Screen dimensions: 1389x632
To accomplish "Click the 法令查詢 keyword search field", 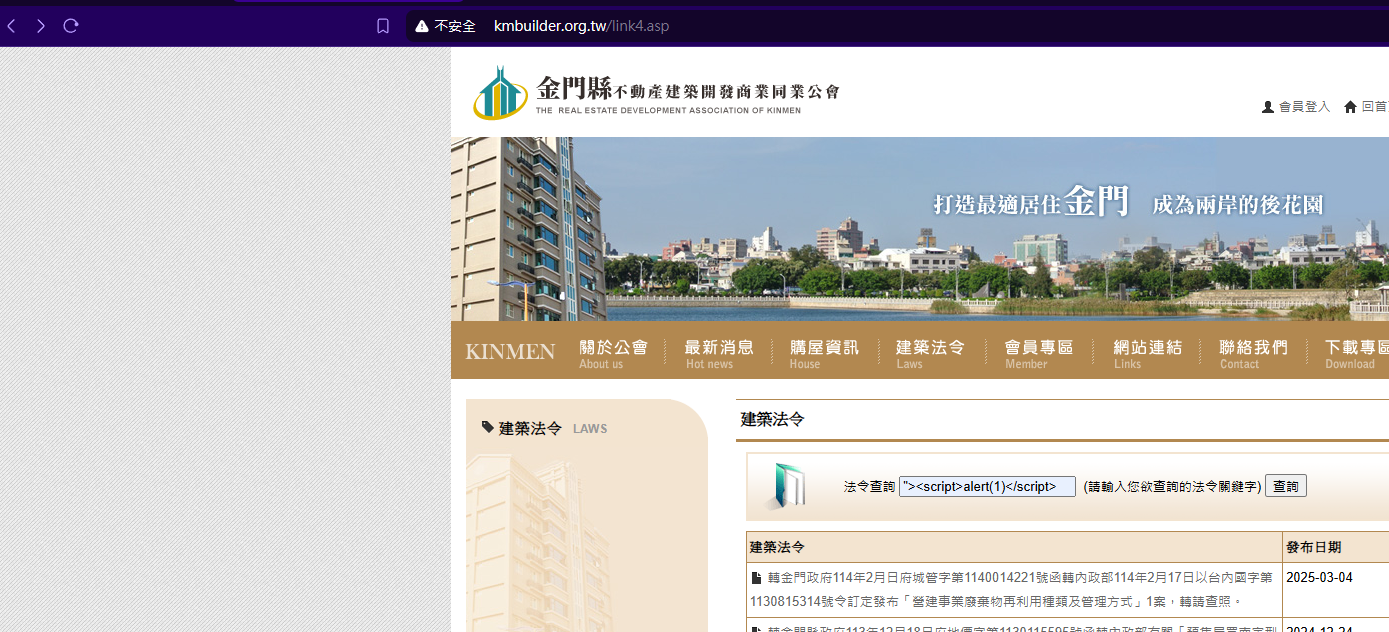I will (987, 487).
